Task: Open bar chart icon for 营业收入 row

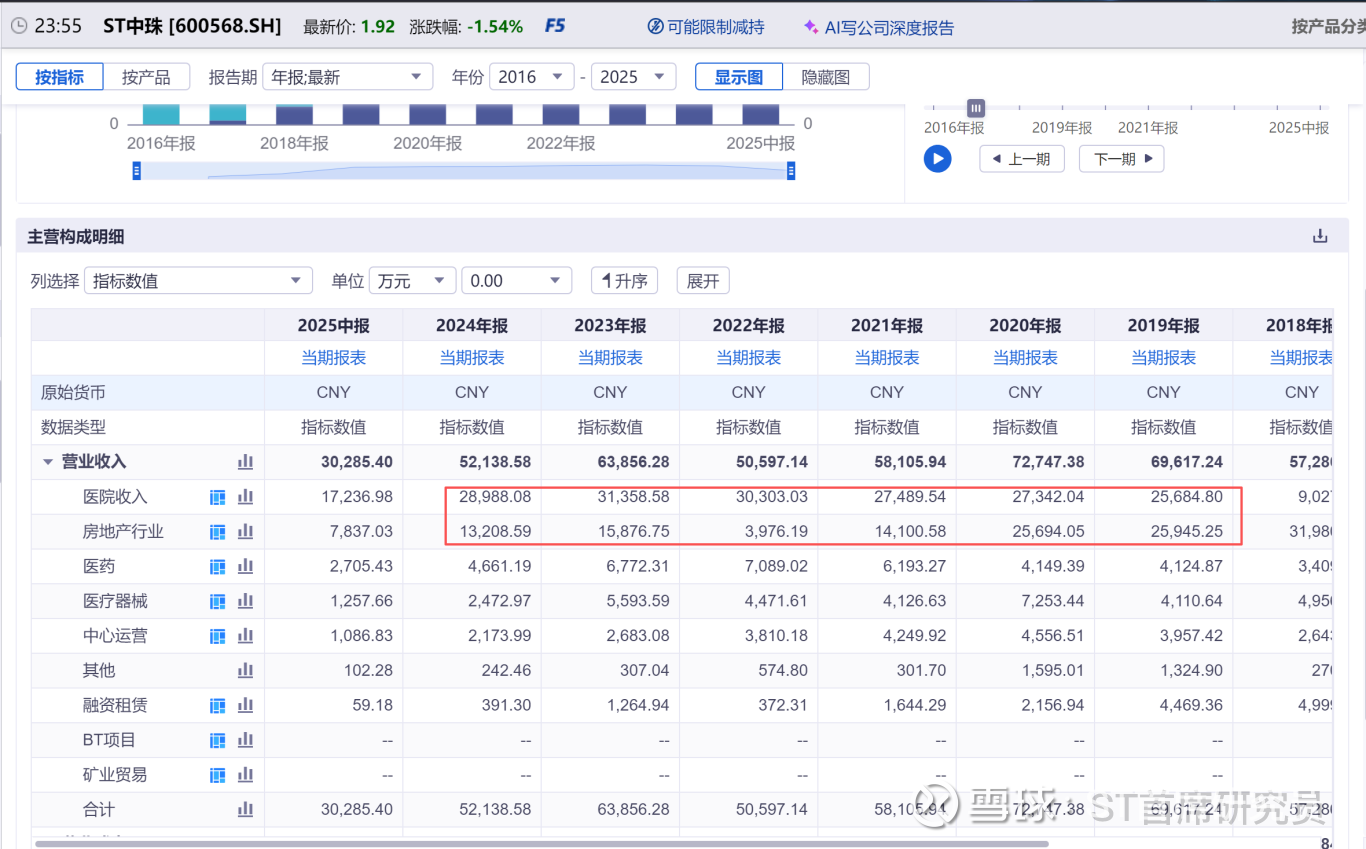Action: [x=245, y=462]
